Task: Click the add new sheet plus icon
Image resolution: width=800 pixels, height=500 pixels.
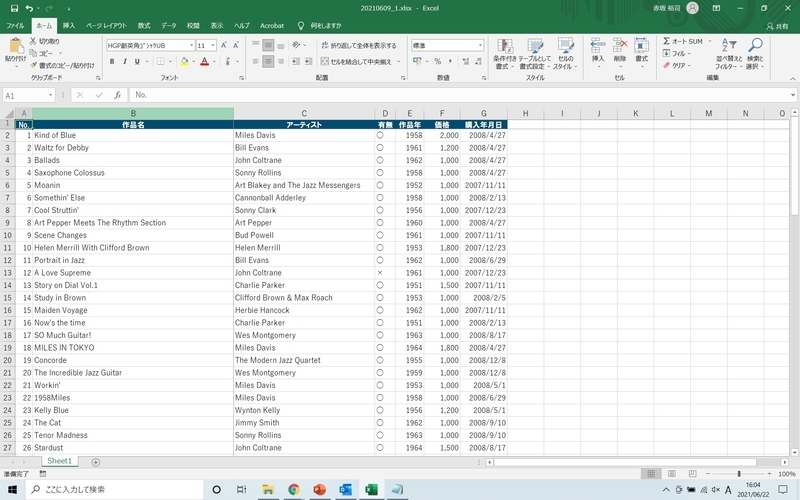Action: [x=95, y=462]
